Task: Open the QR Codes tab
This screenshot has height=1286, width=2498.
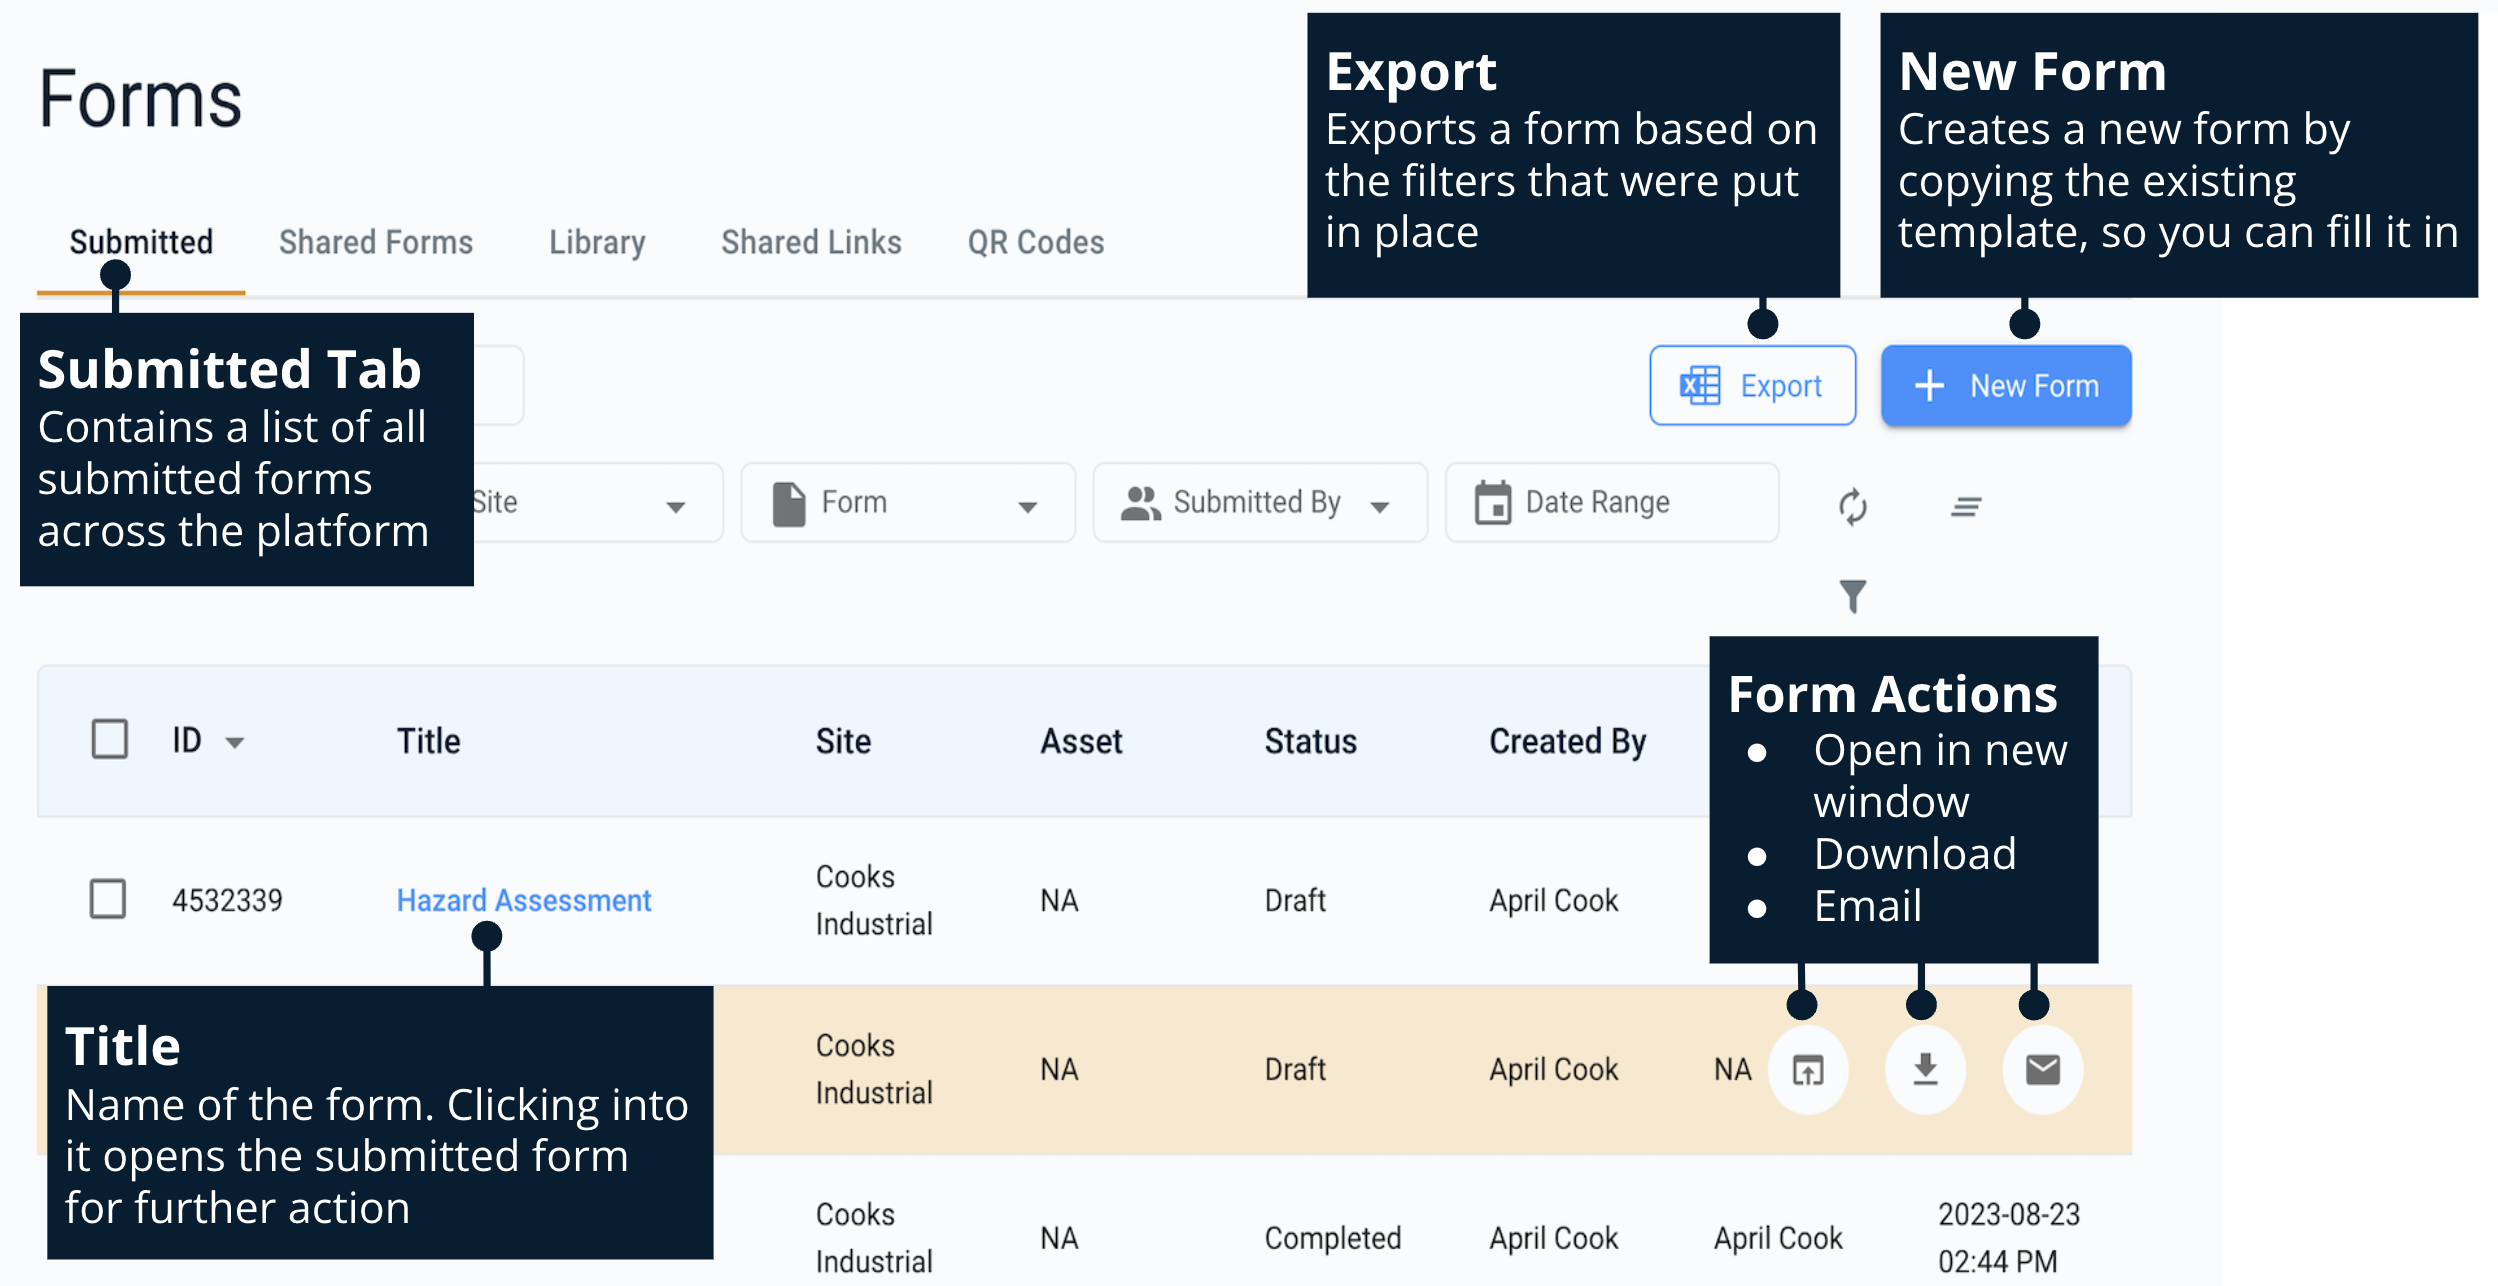Action: point(1035,242)
